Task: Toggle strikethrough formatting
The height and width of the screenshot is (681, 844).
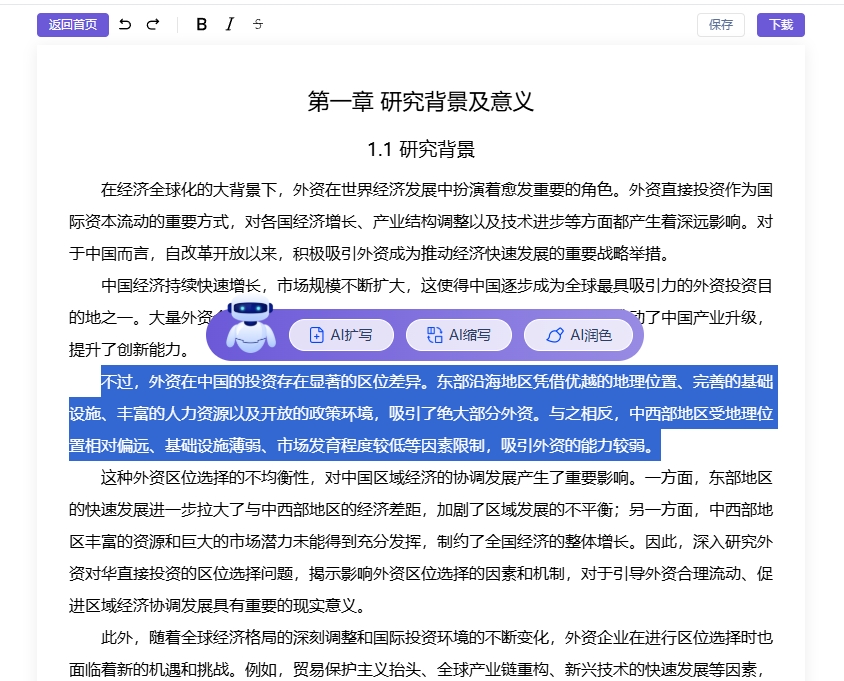Action: [x=258, y=24]
